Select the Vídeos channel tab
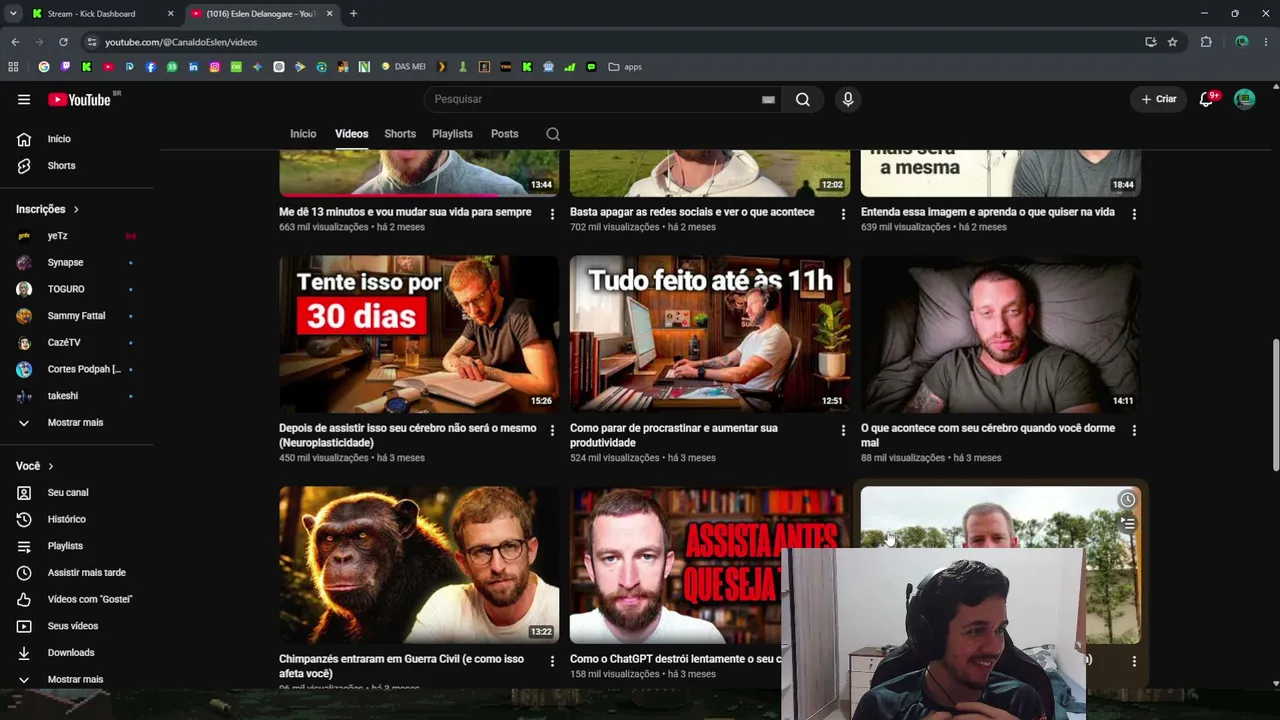Viewport: 1280px width, 720px height. (x=351, y=134)
